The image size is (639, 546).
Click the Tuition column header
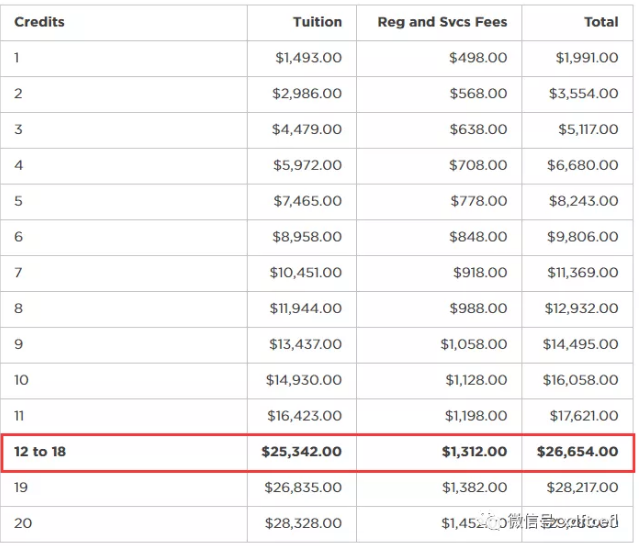coord(317,22)
